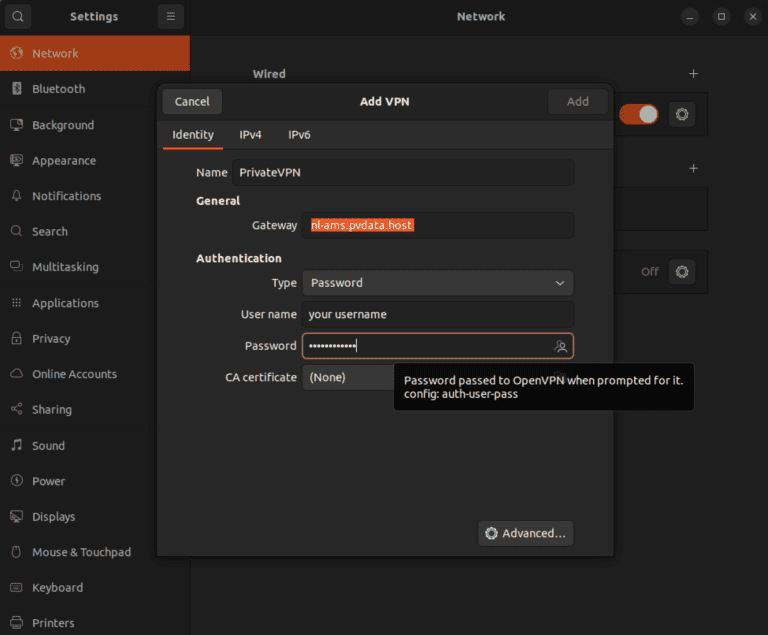
Task: Click the Add button in dialog header
Action: tap(577, 102)
